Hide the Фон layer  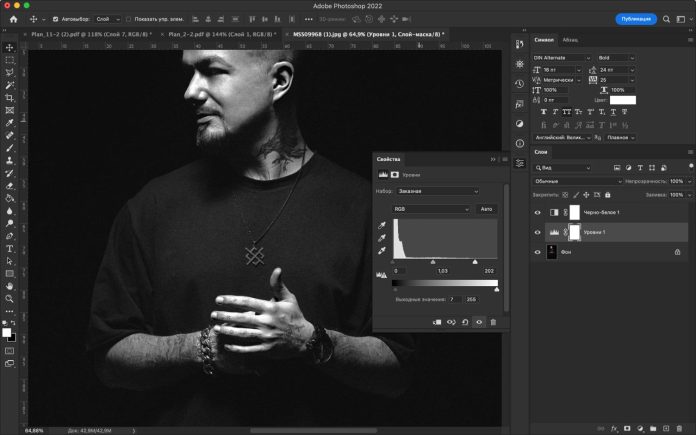point(538,252)
